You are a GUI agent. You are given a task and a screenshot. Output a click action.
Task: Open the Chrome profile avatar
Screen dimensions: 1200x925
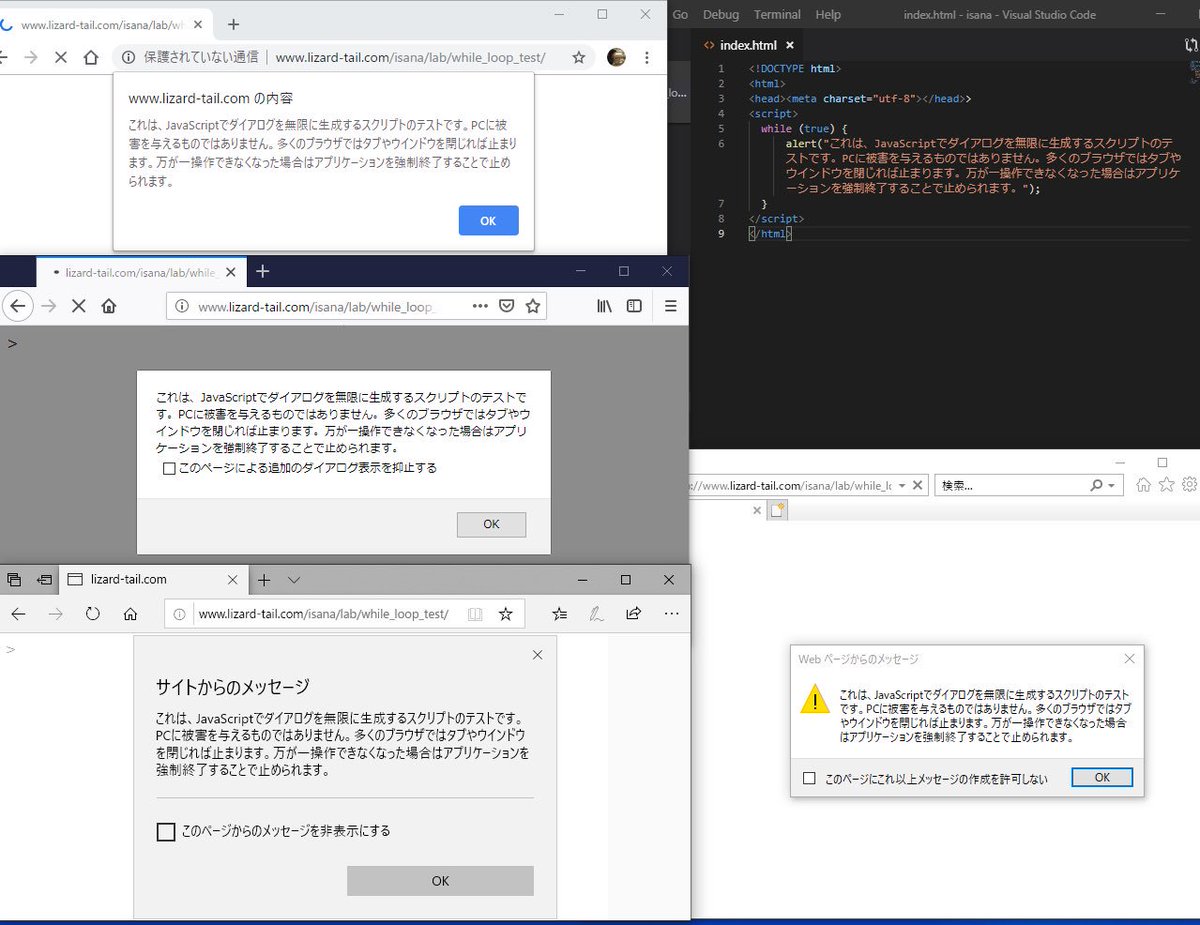click(617, 57)
